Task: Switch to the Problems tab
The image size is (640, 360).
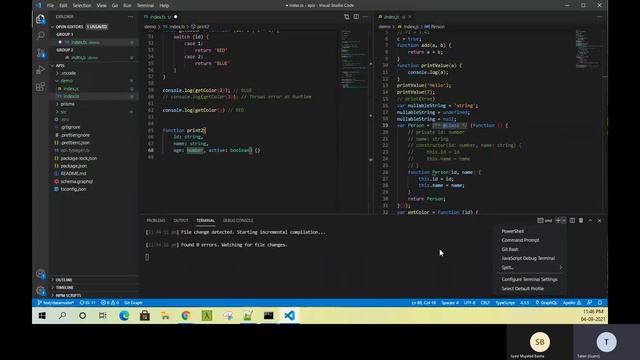Action: click(x=156, y=220)
